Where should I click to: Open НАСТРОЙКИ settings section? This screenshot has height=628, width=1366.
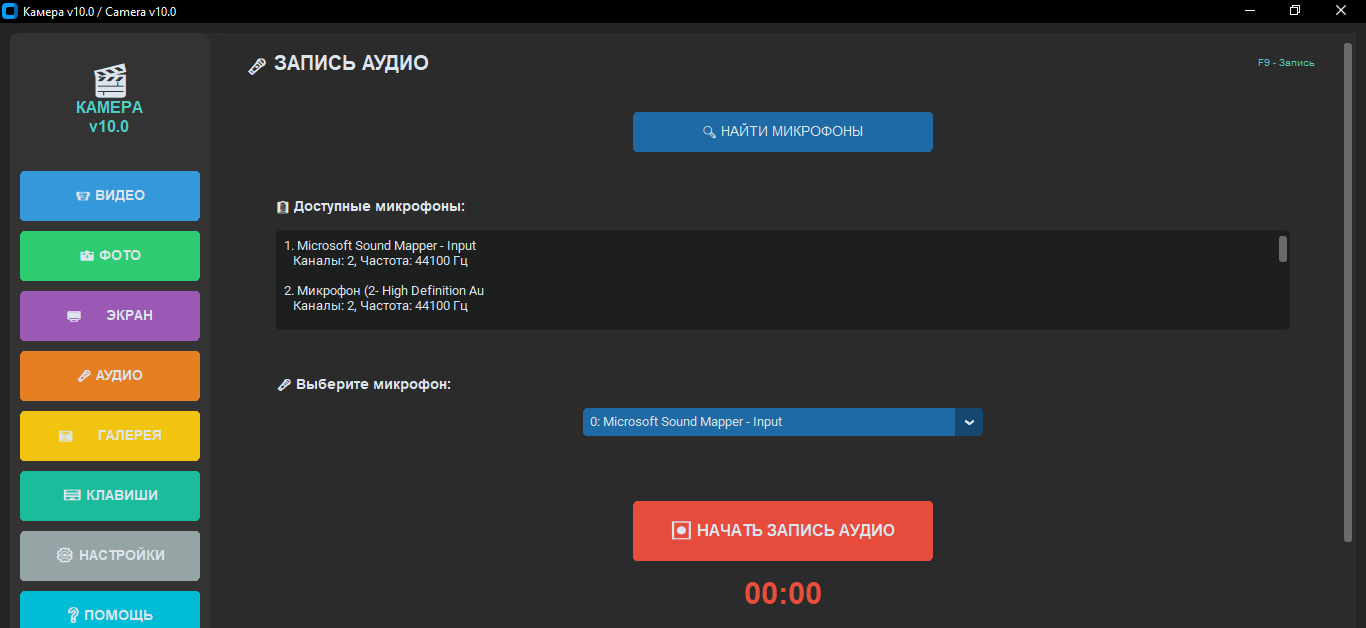110,556
